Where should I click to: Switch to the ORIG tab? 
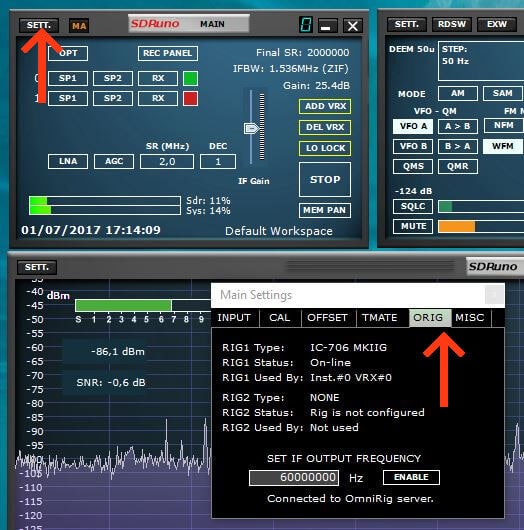[429, 318]
